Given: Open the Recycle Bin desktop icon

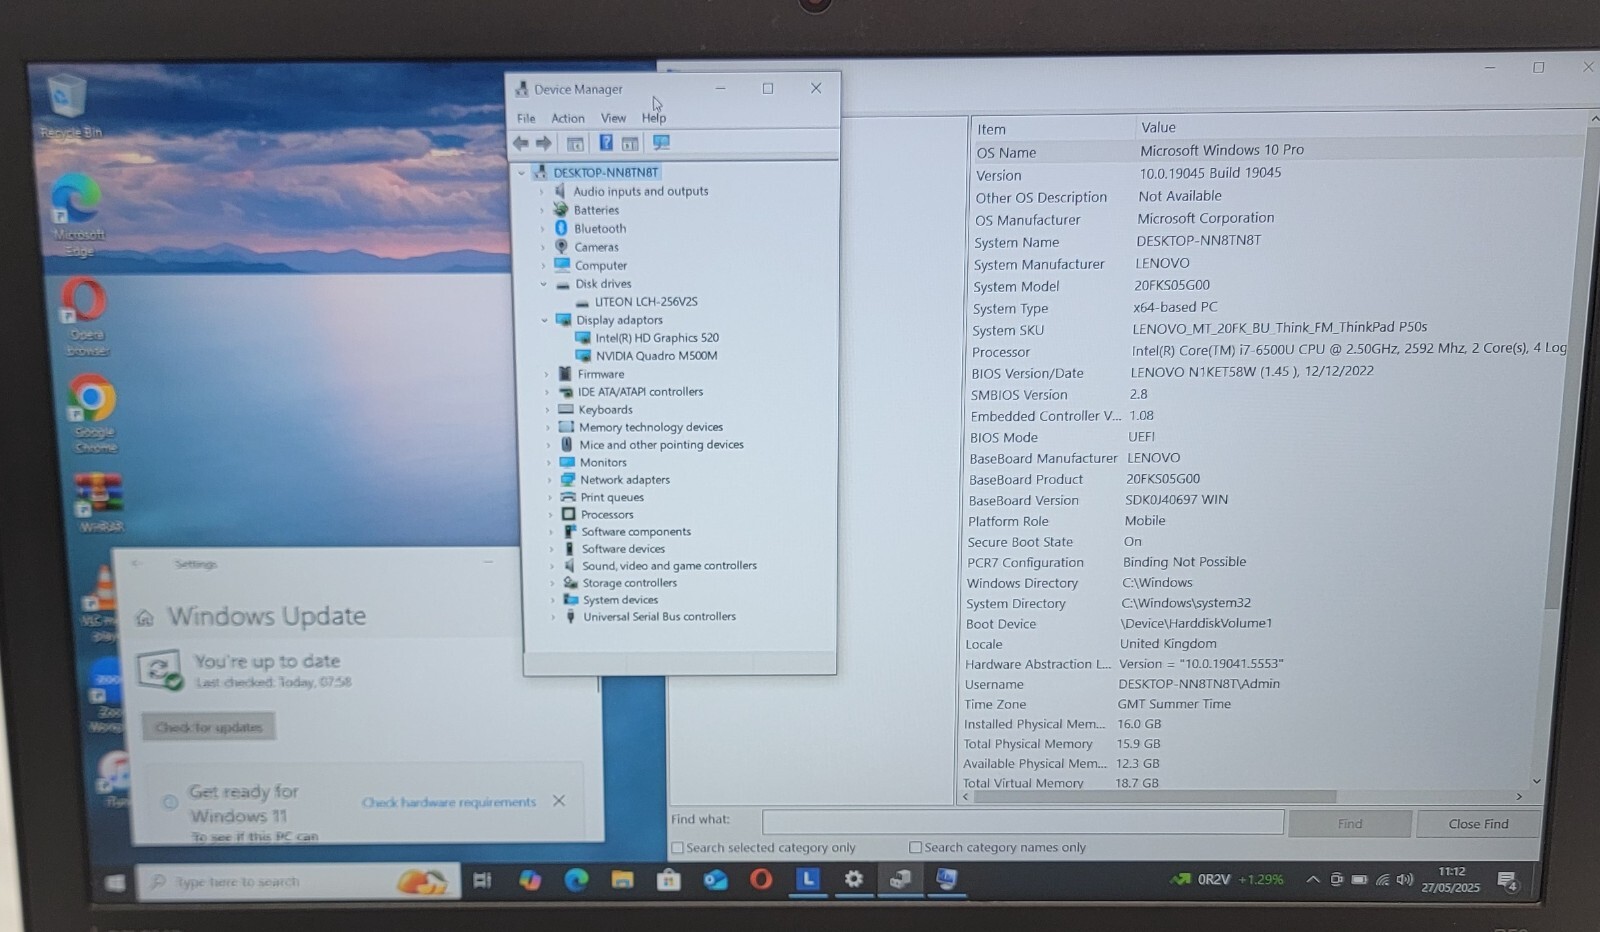Looking at the screenshot, I should 69,105.
